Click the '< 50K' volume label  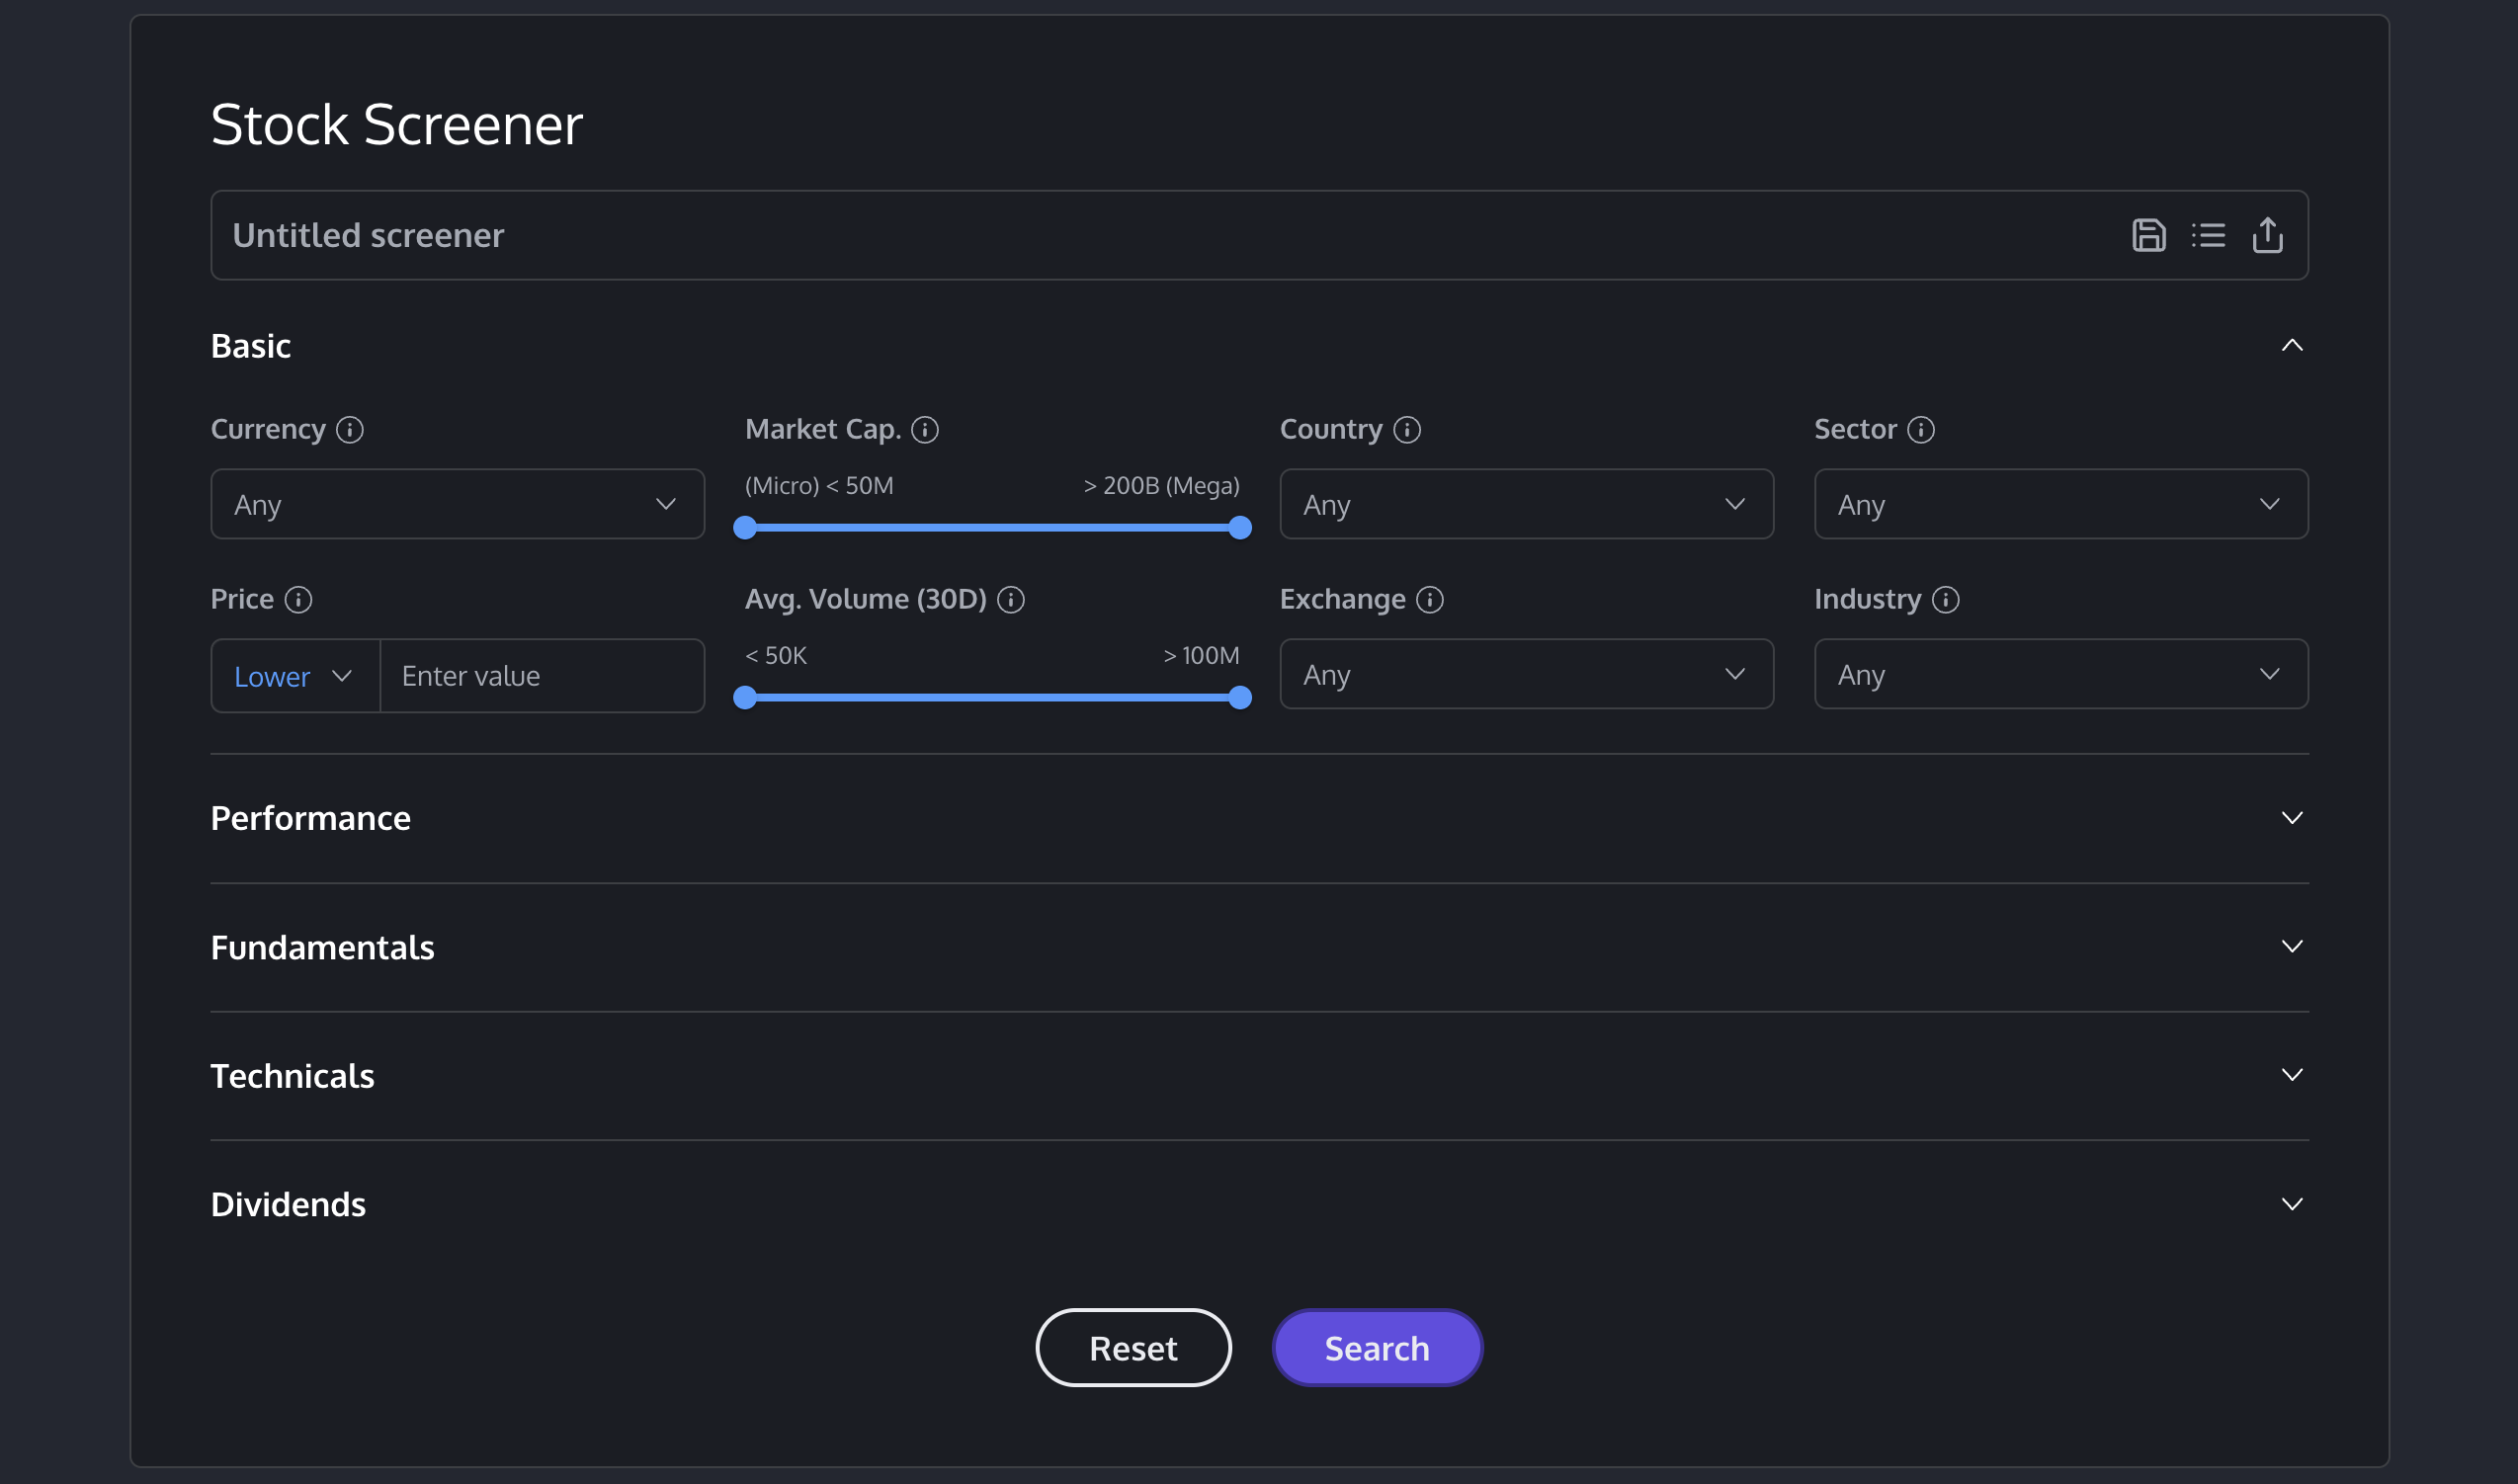click(x=776, y=656)
